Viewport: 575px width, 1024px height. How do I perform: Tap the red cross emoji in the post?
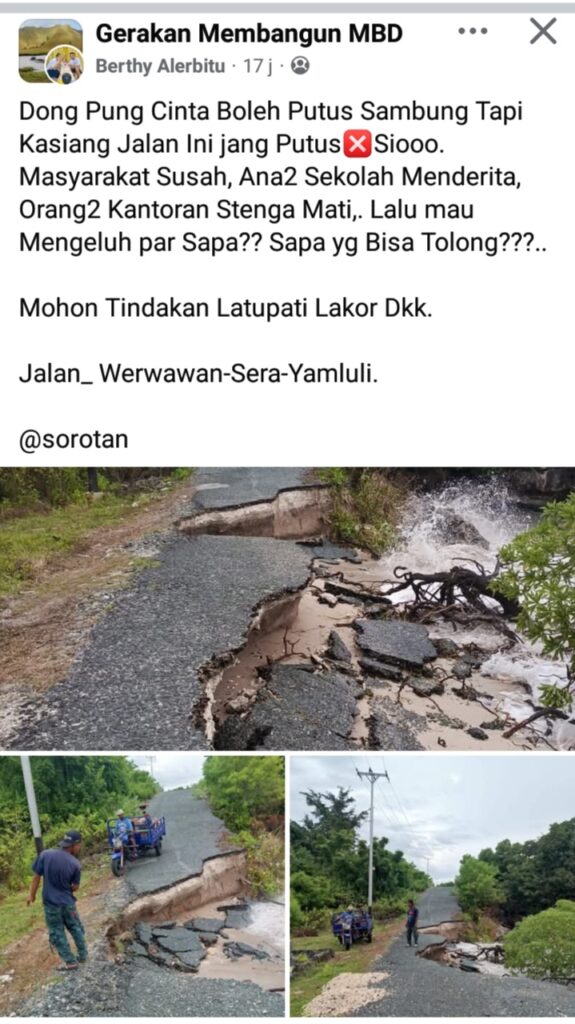pyautogui.click(x=357, y=144)
